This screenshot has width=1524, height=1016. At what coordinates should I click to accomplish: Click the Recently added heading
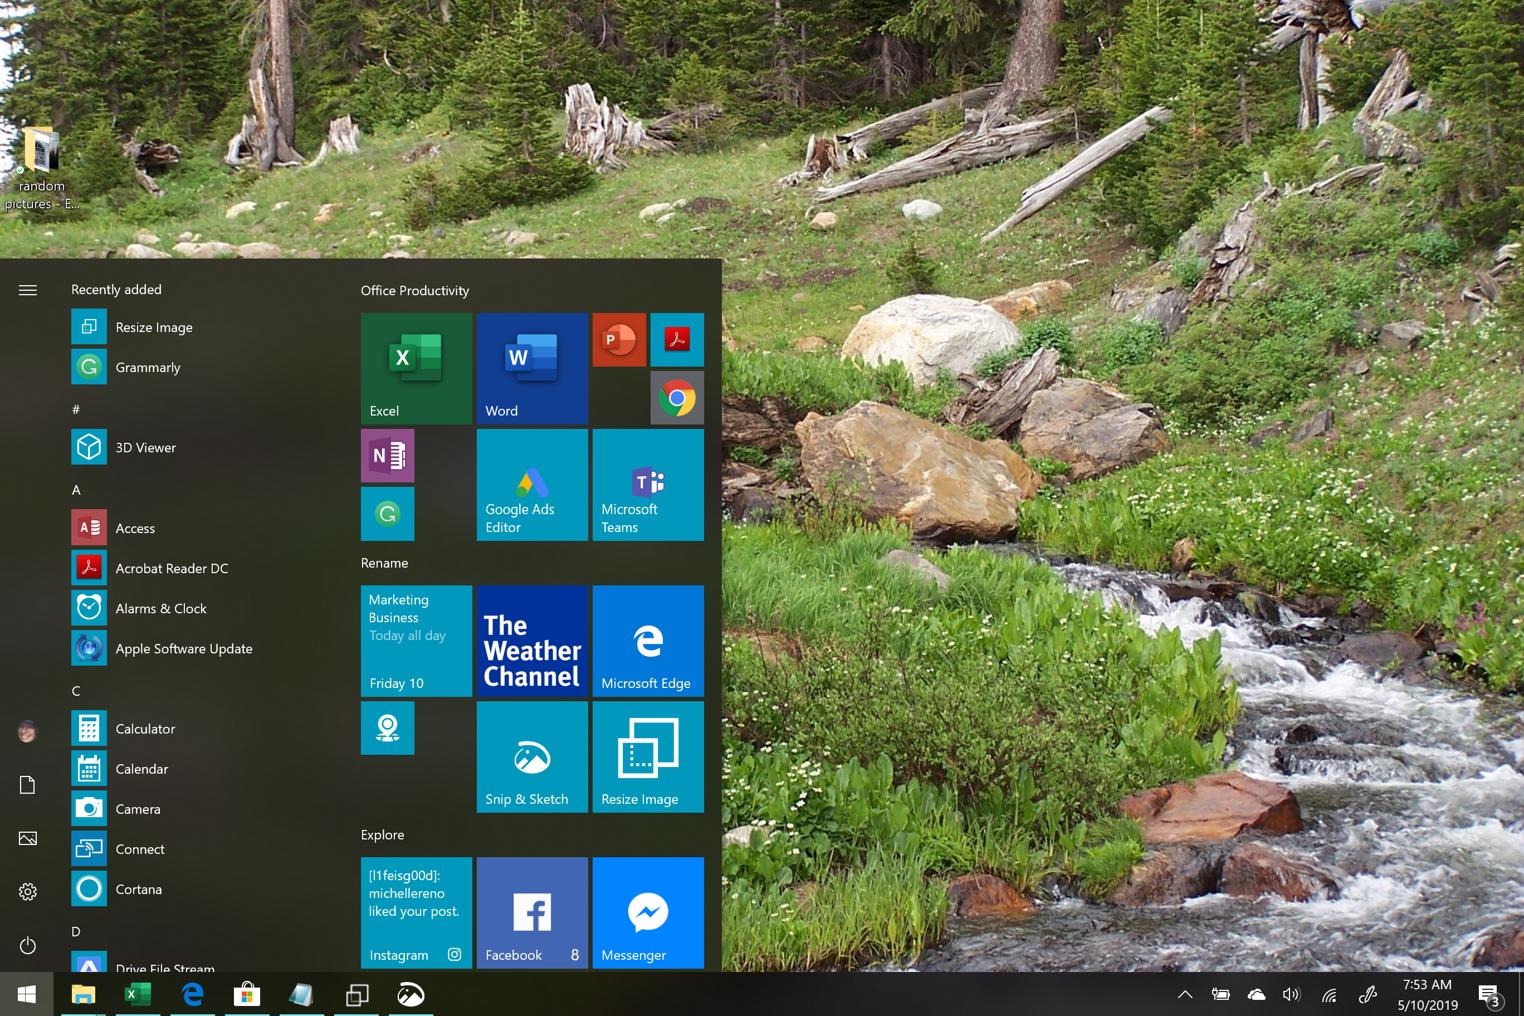click(116, 289)
